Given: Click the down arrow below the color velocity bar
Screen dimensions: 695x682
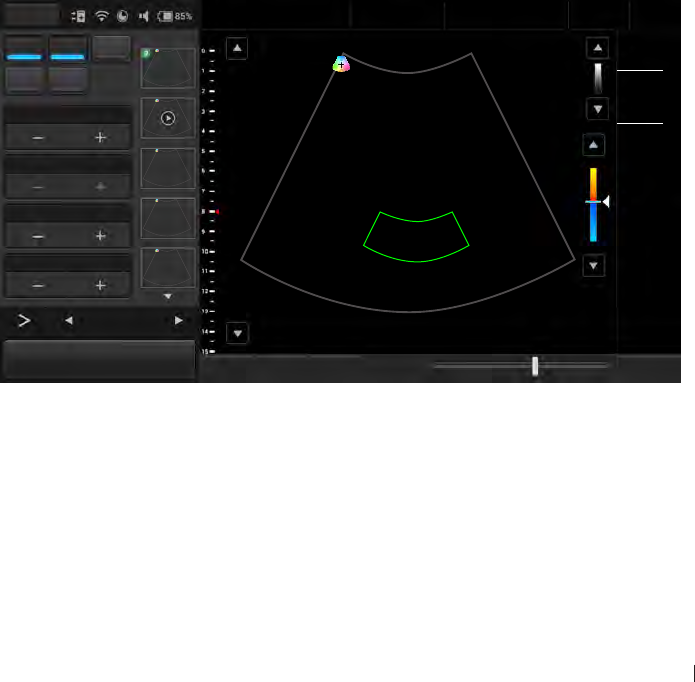Looking at the screenshot, I should click(593, 265).
